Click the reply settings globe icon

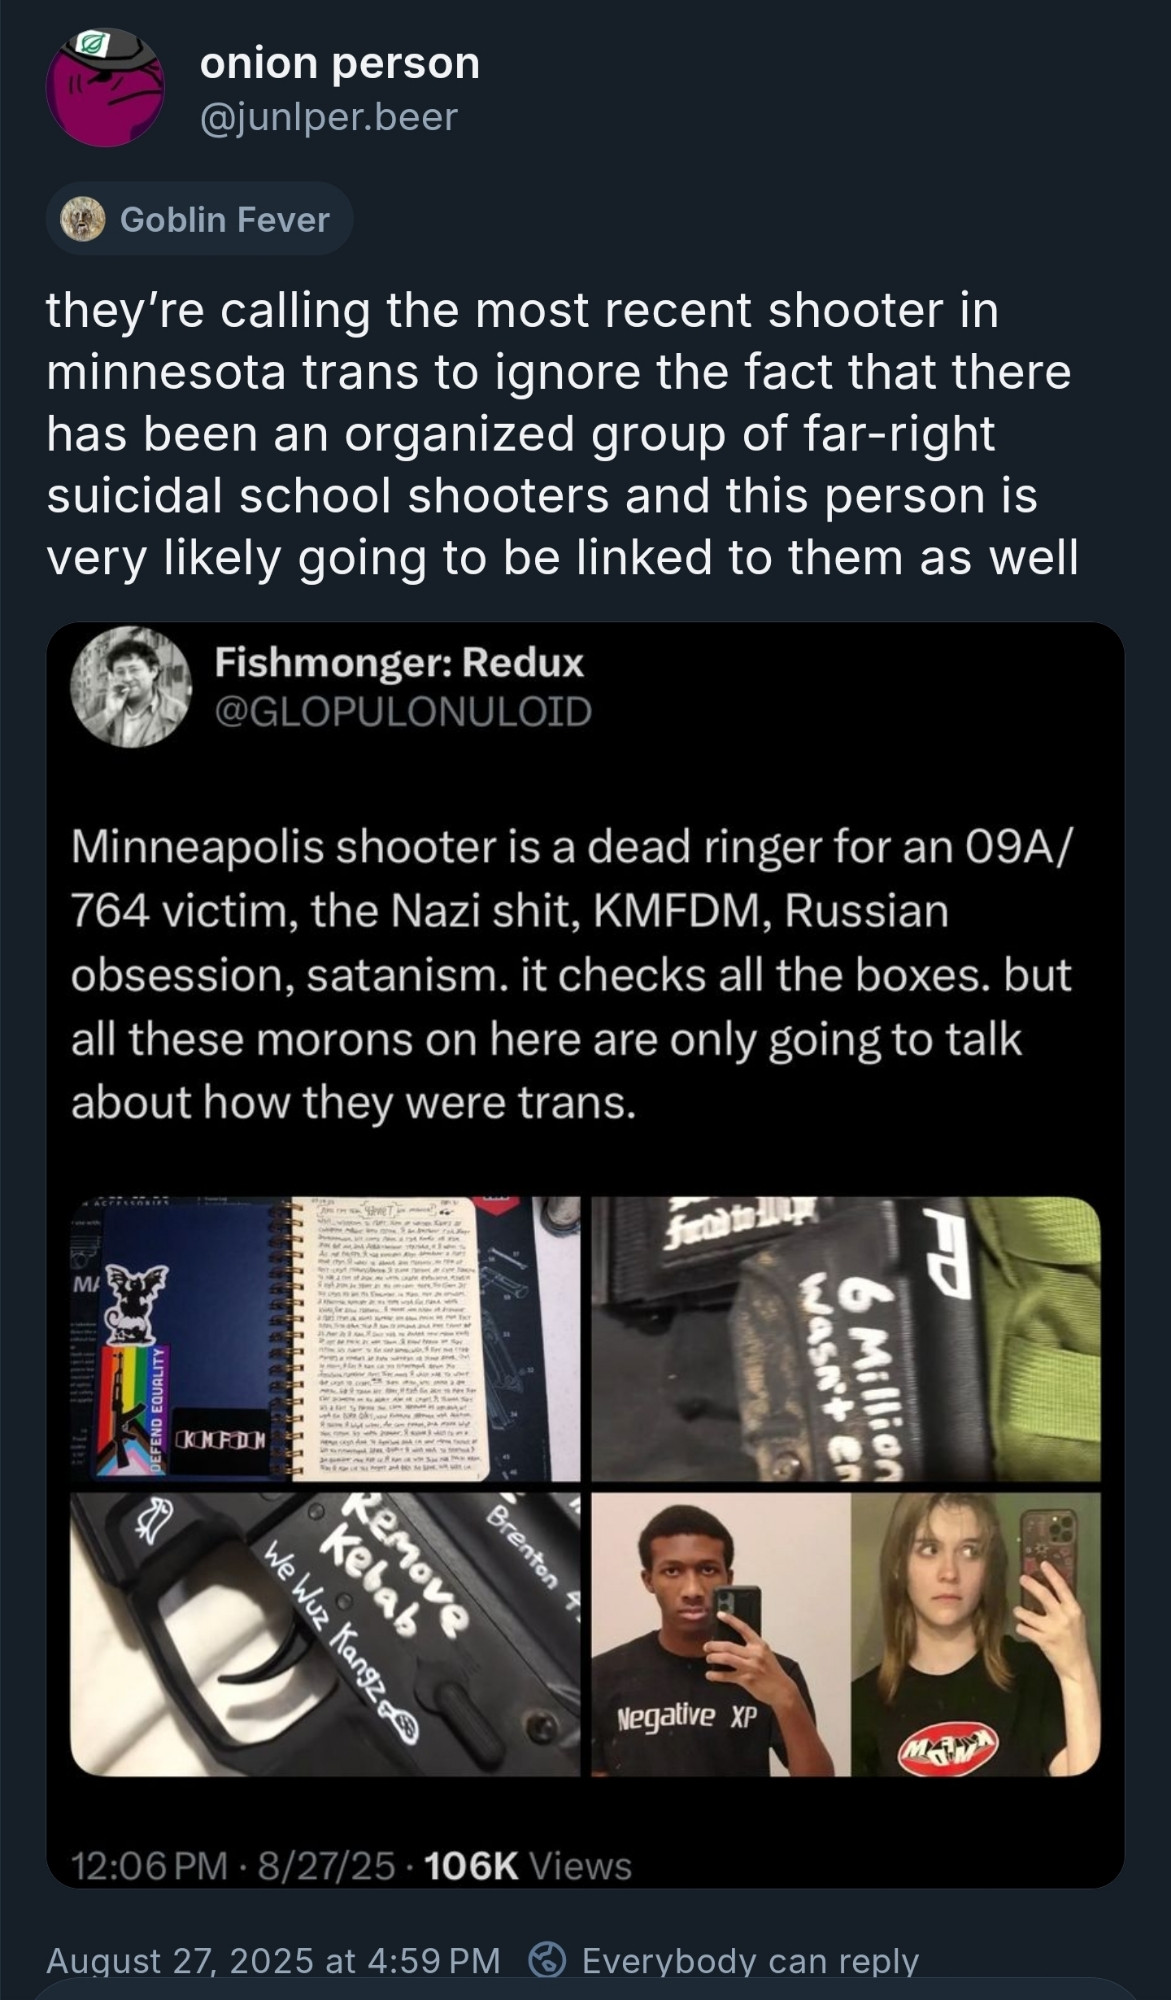[548, 1960]
